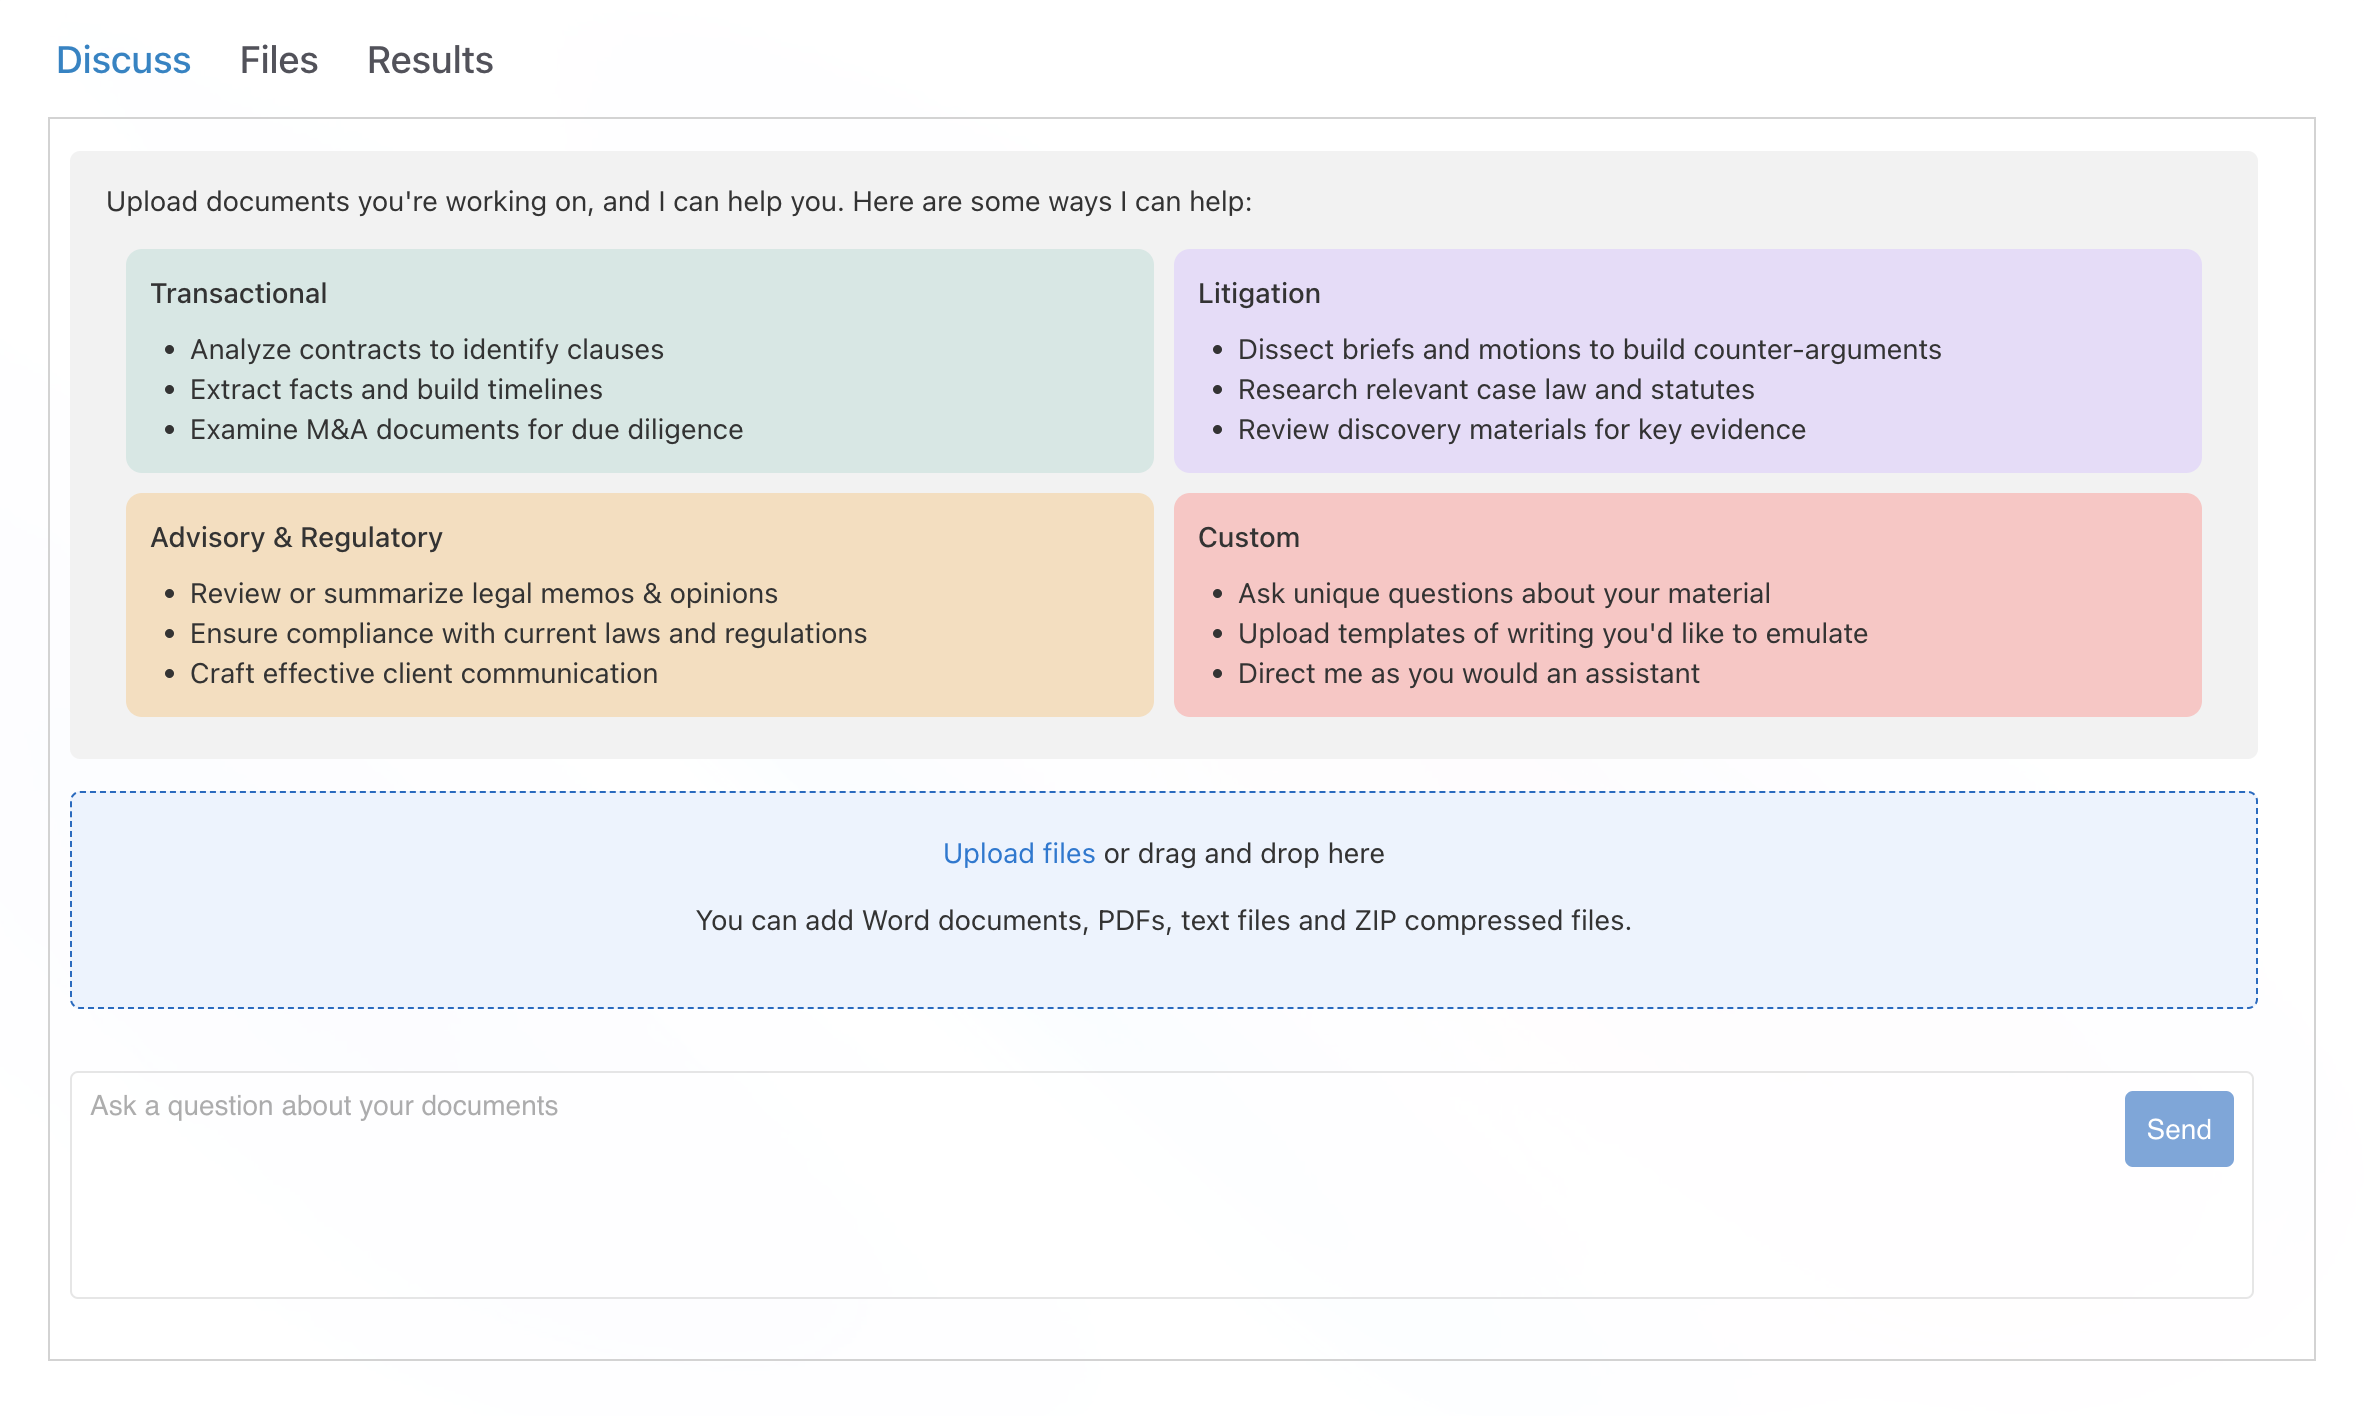Open the Files tab

pyautogui.click(x=278, y=60)
